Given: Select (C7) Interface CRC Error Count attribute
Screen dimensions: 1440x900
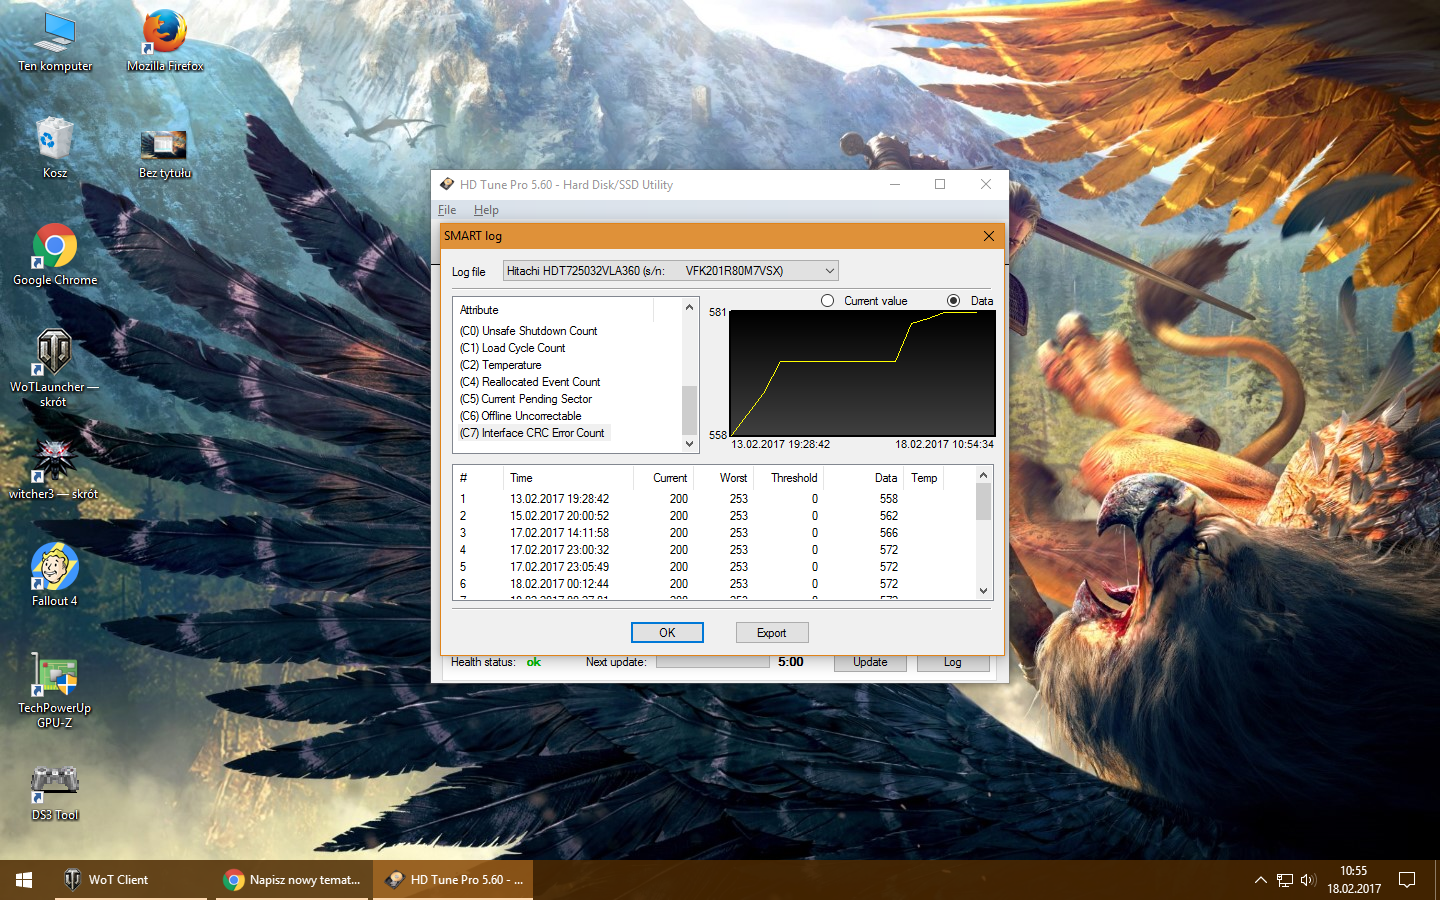Looking at the screenshot, I should pyautogui.click(x=532, y=433).
